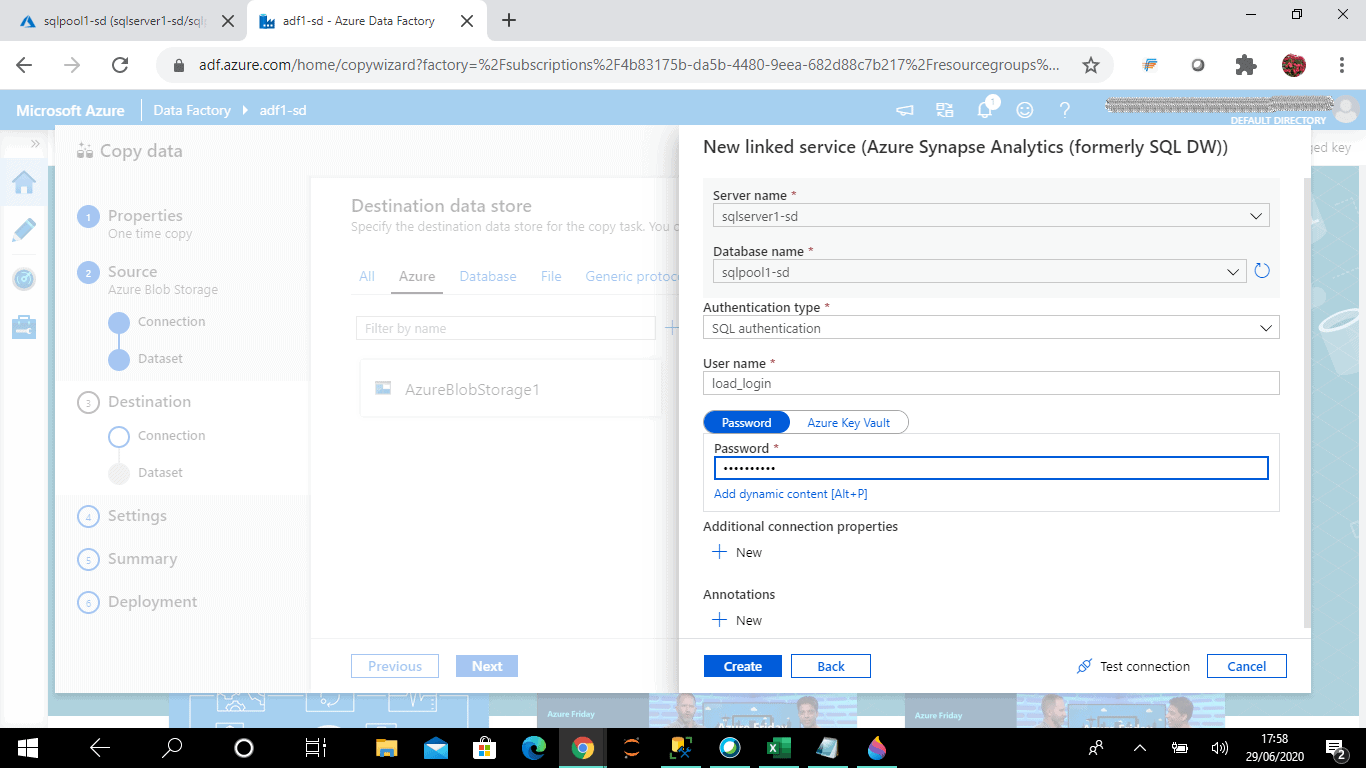1366x768 pixels.
Task: Open the account avatar in Azure header
Action: click(x=1347, y=109)
